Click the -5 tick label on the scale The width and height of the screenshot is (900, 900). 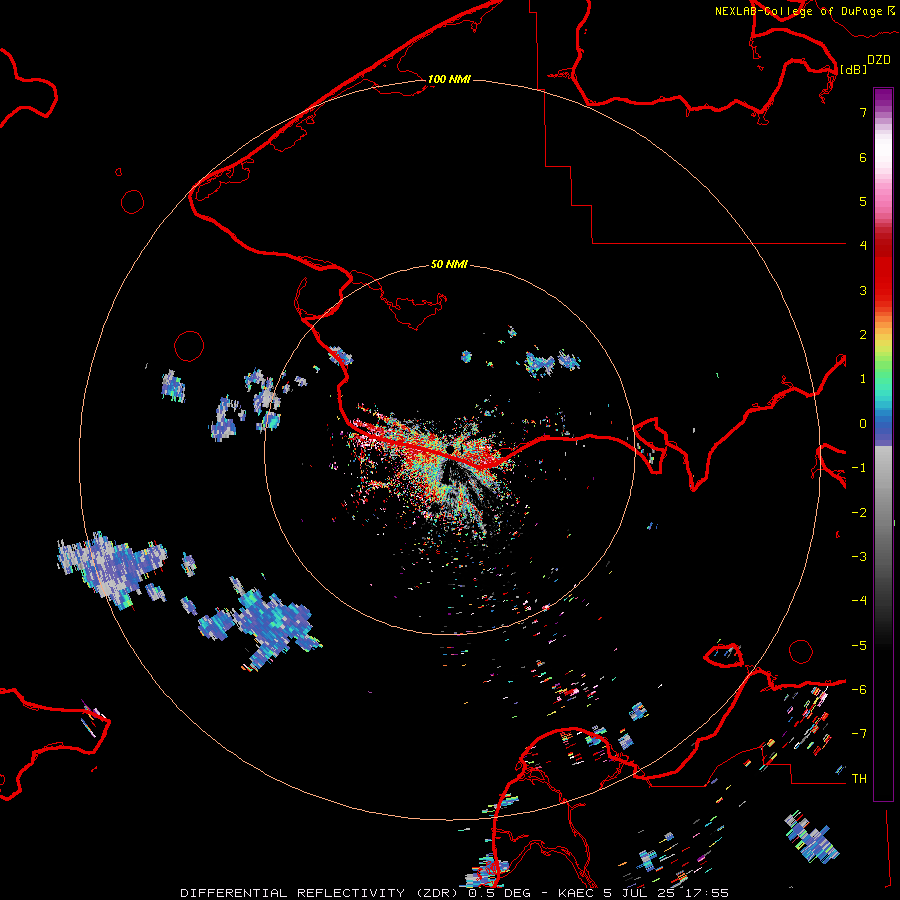[x=859, y=646]
